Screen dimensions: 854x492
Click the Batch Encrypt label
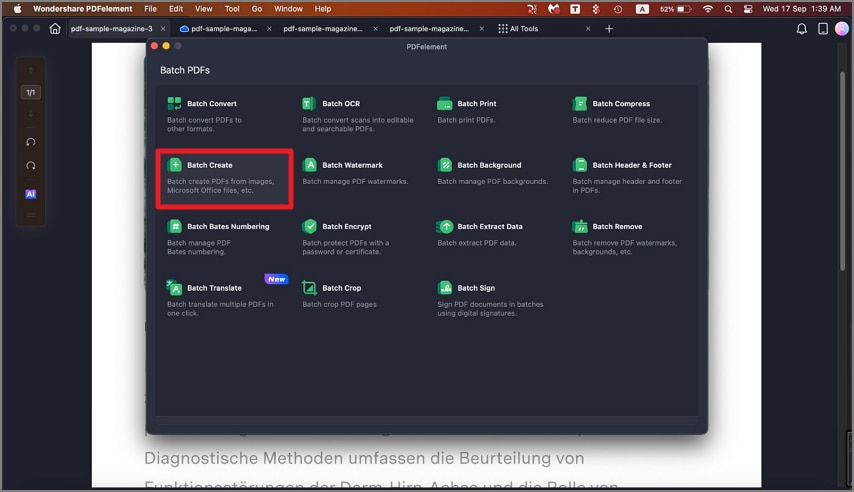pos(346,226)
